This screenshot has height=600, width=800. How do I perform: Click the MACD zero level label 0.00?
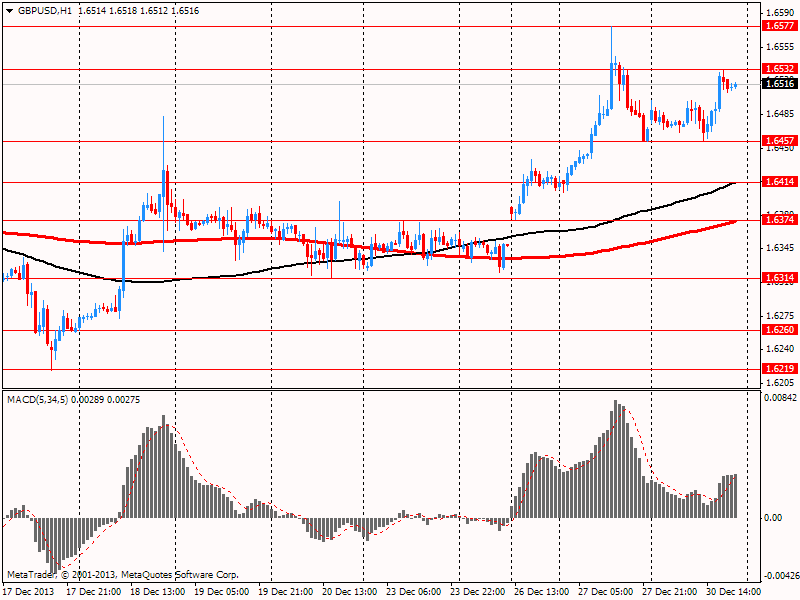(x=773, y=518)
